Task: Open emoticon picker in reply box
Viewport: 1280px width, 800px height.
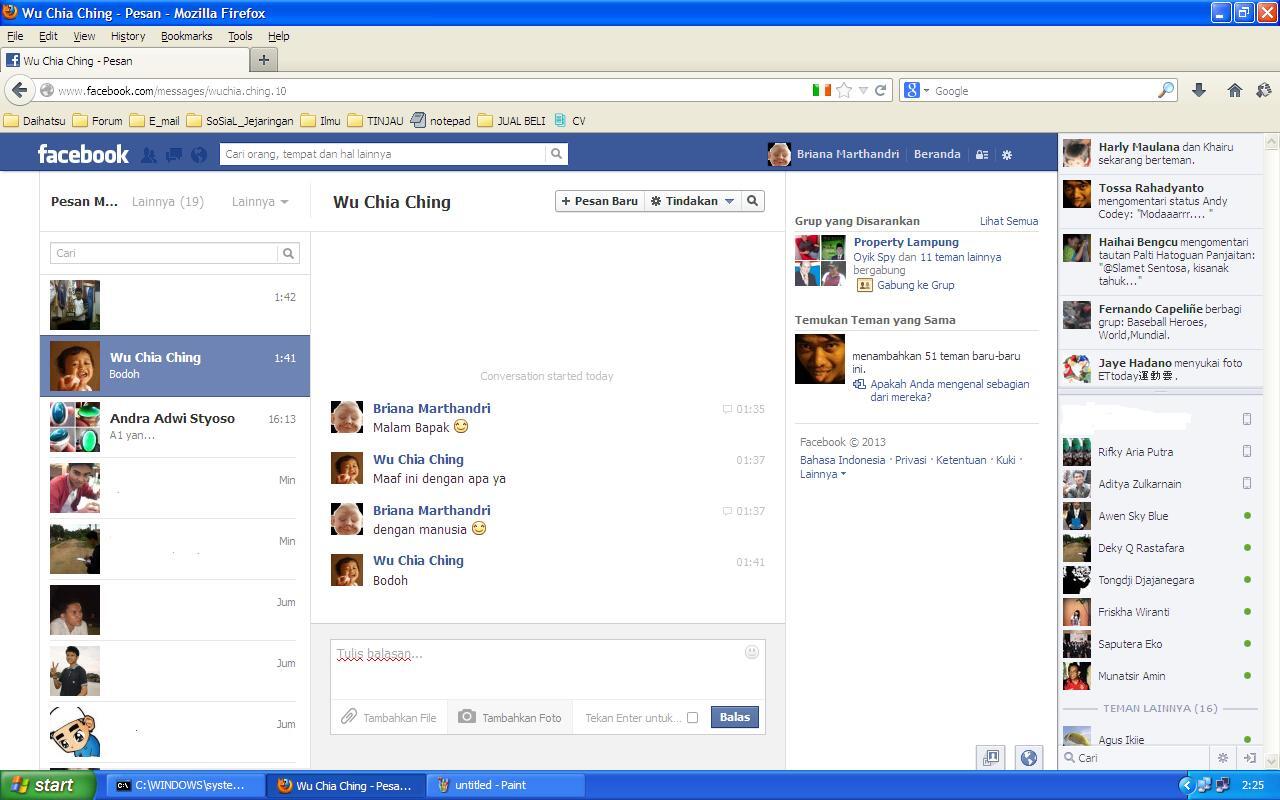Action: [752, 652]
